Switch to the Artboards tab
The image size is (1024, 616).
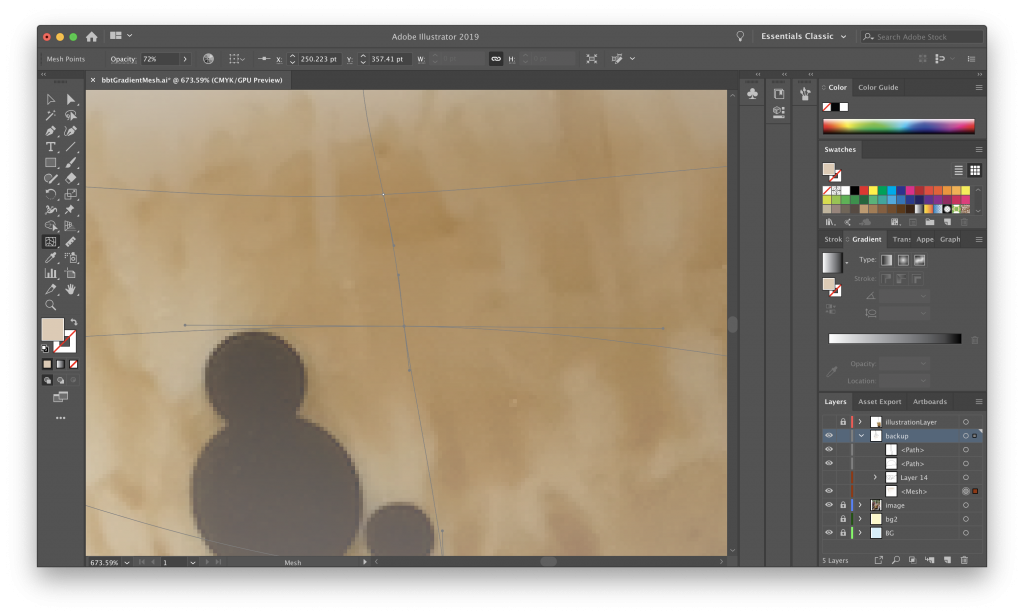point(929,402)
